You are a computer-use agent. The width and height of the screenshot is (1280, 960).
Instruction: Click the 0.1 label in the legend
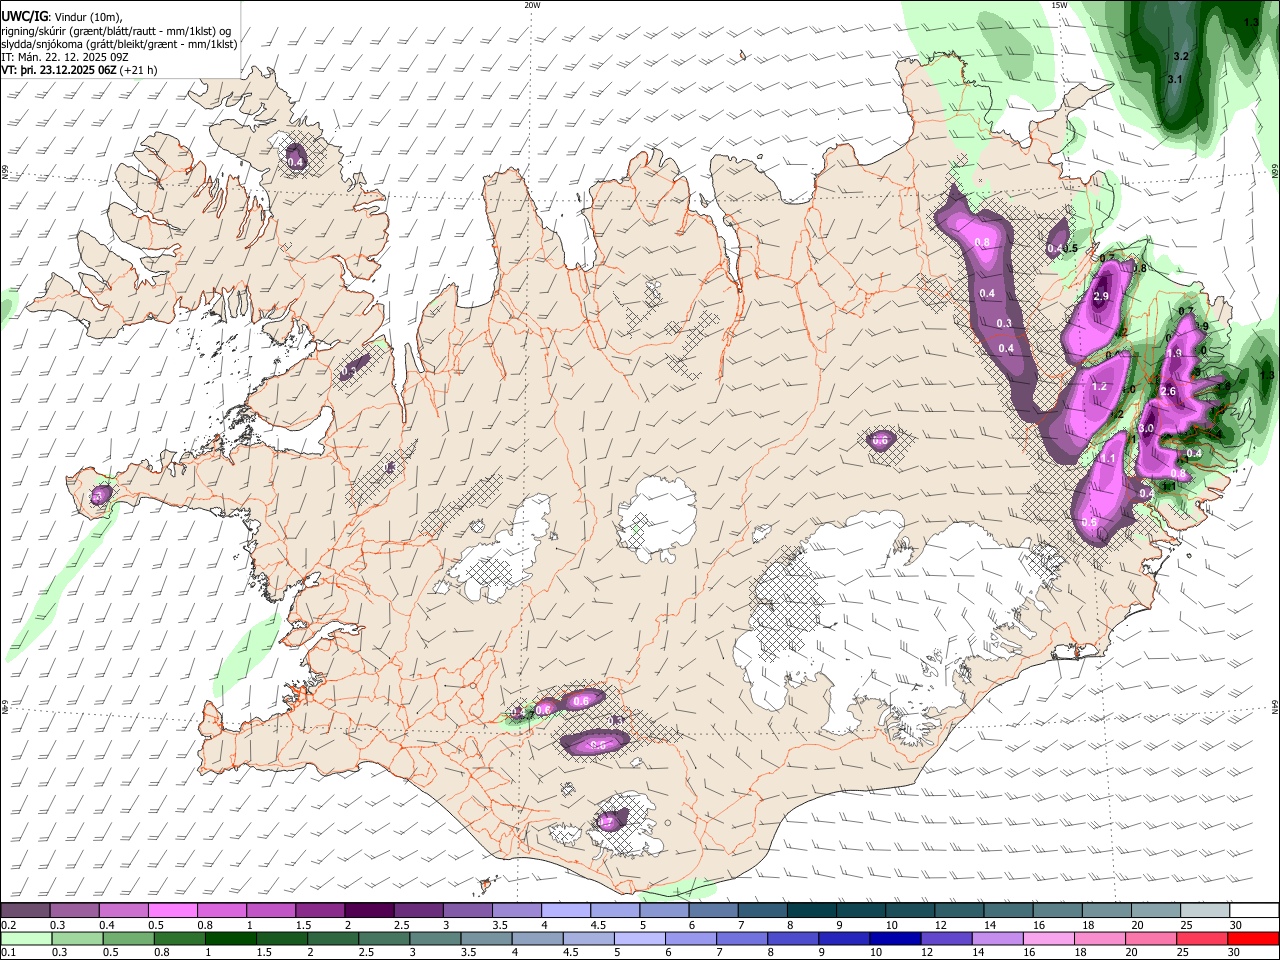[8, 953]
